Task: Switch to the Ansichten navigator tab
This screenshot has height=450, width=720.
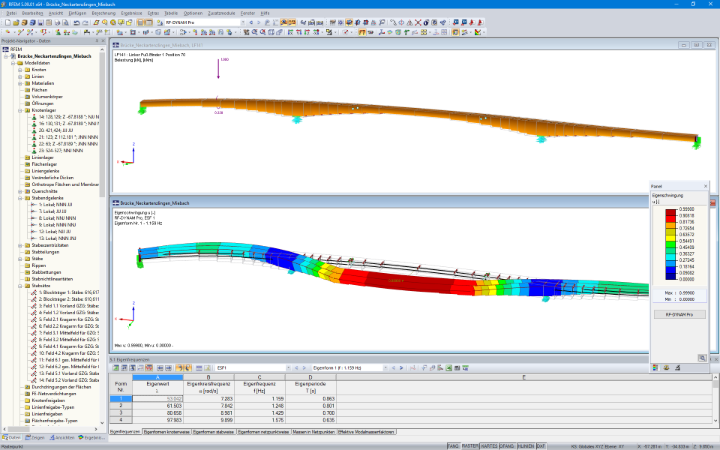Action: coord(62,438)
